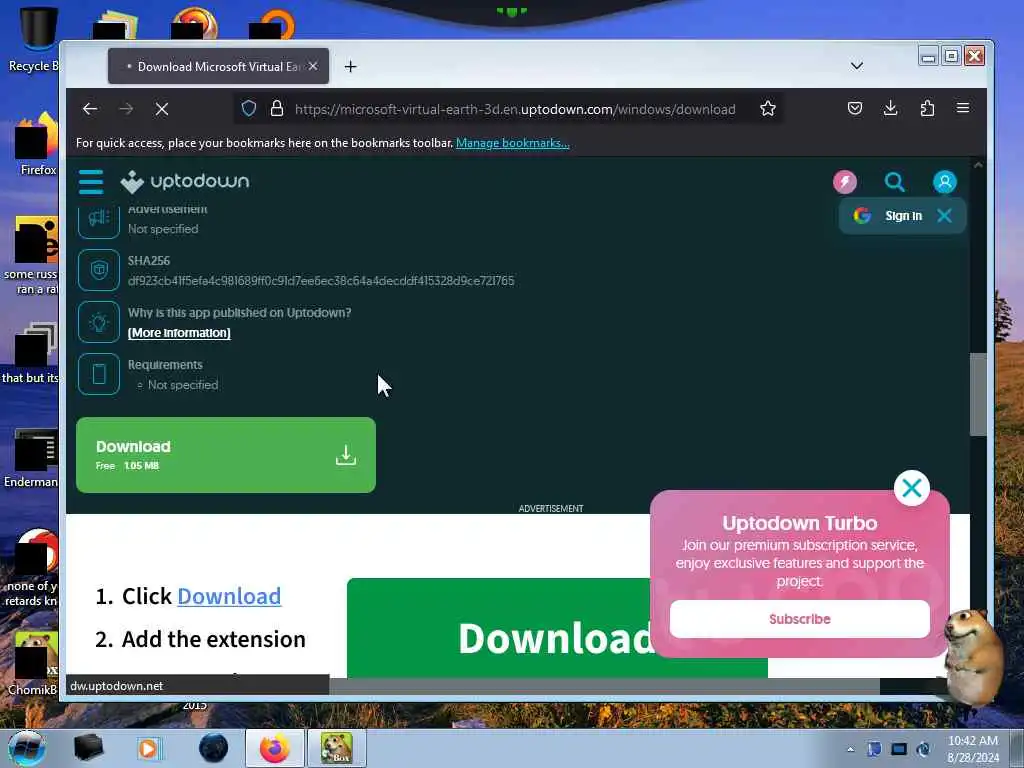
Task: Open the Uptodown search magnifier
Action: pyautogui.click(x=895, y=182)
